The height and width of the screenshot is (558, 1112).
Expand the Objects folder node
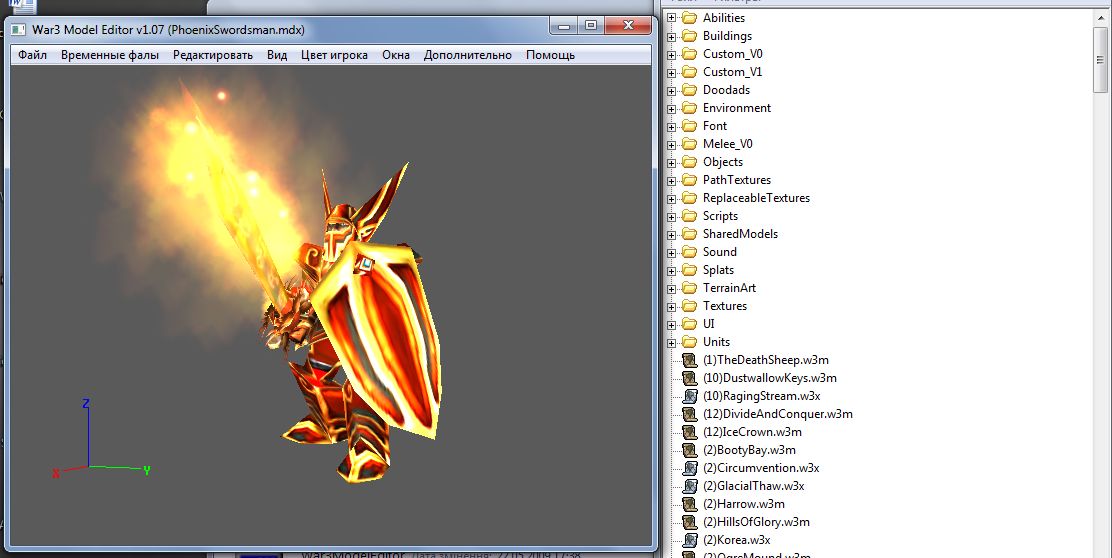(x=671, y=162)
